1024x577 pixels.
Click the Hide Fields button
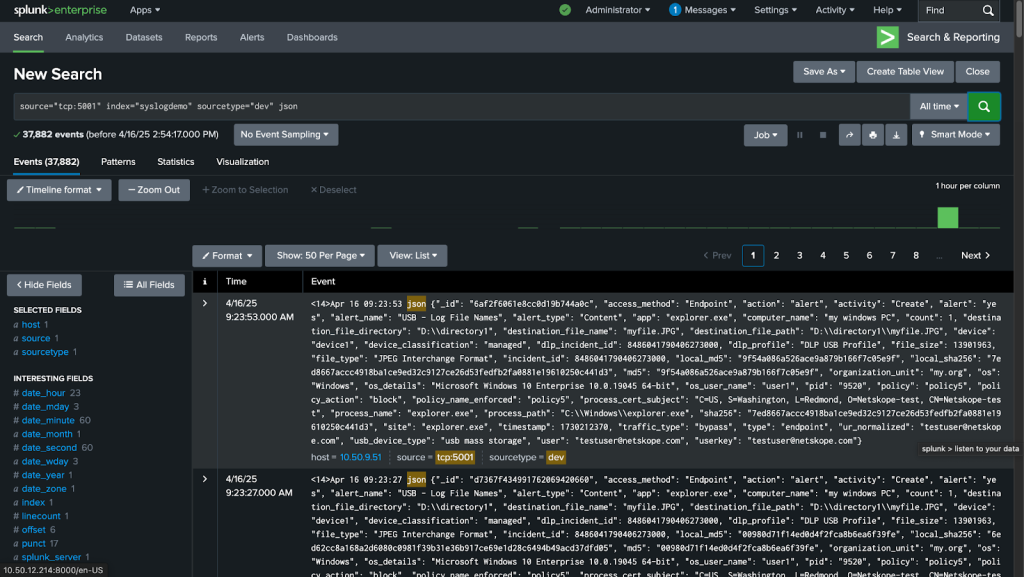coord(44,285)
